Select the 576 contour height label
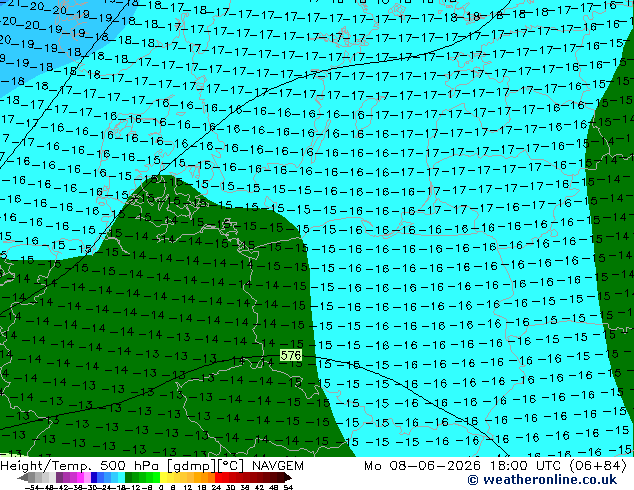This screenshot has height=490, width=634. (x=291, y=355)
